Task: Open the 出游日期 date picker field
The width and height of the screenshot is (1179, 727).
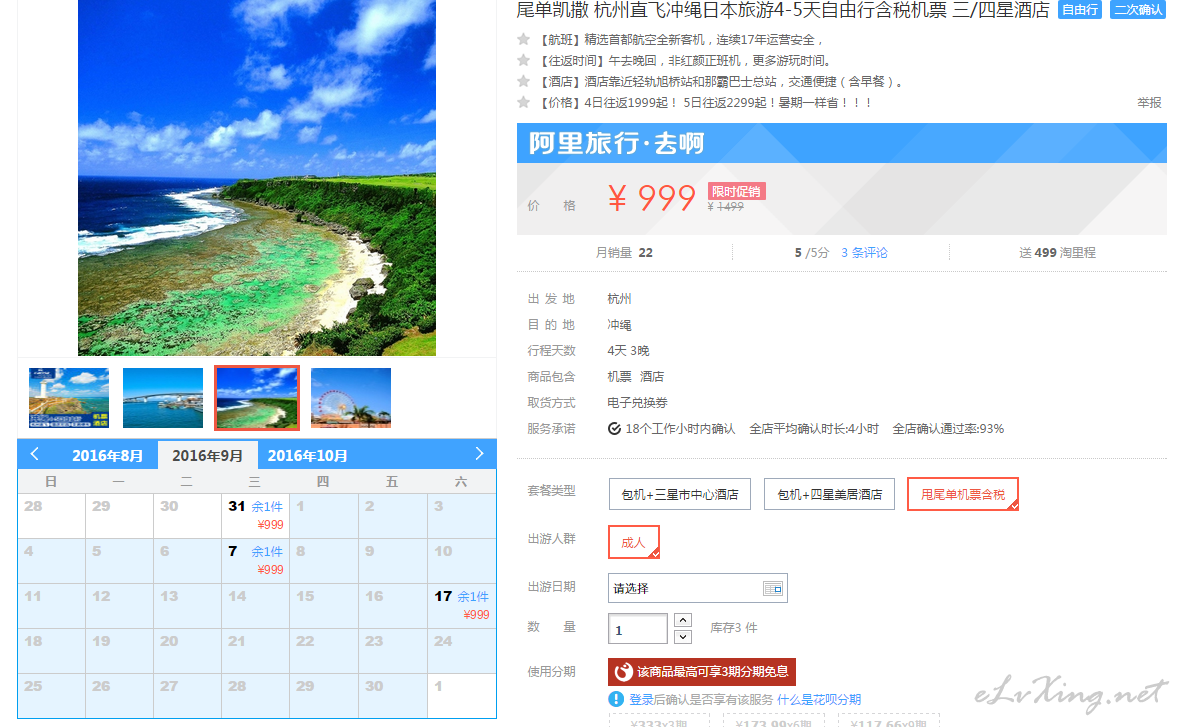Action: [x=697, y=588]
